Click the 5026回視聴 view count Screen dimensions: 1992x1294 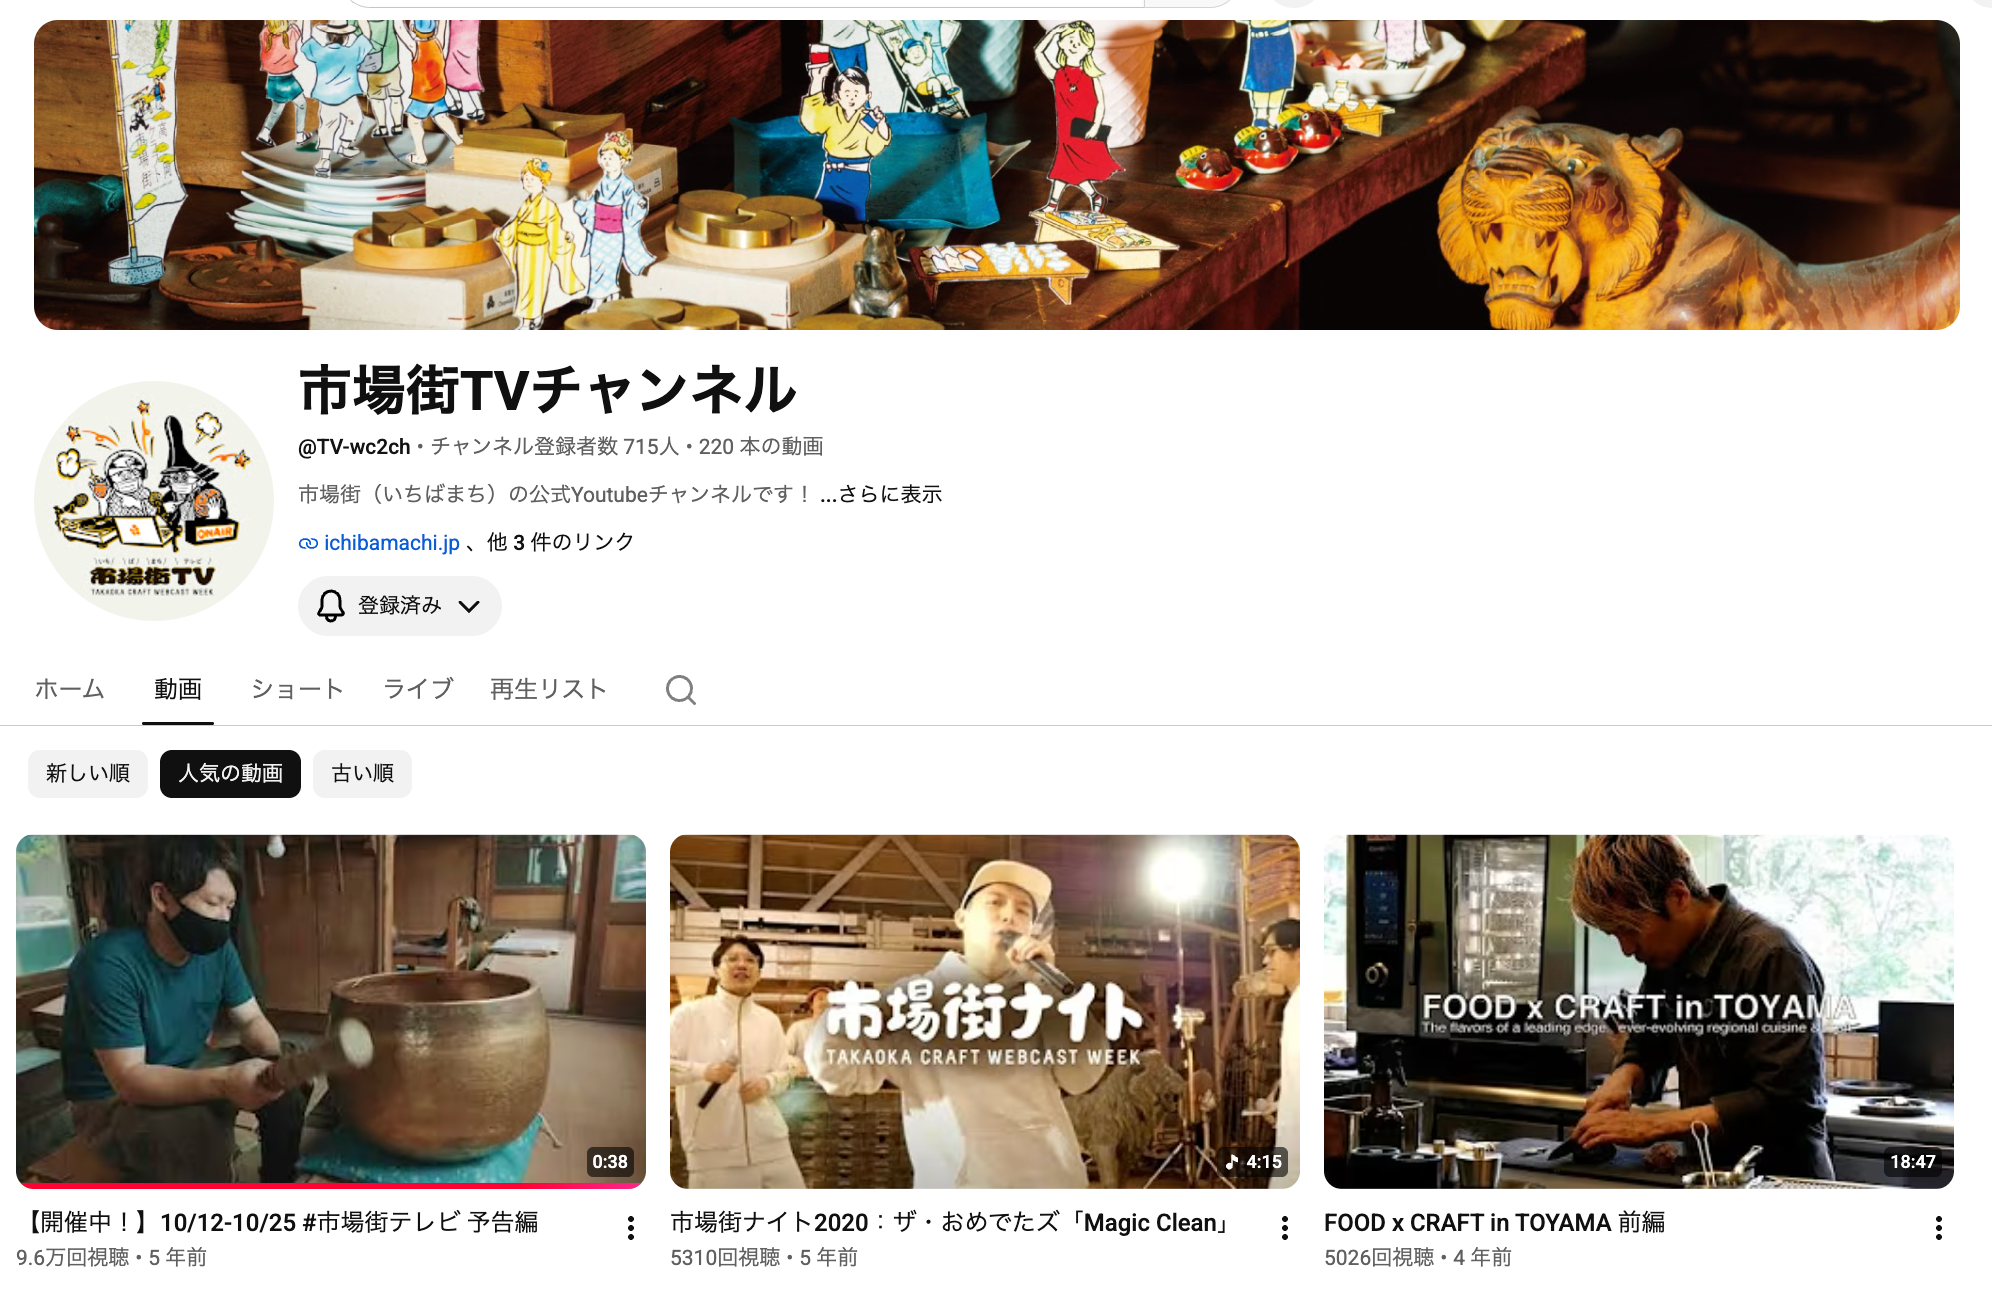coord(1379,1257)
